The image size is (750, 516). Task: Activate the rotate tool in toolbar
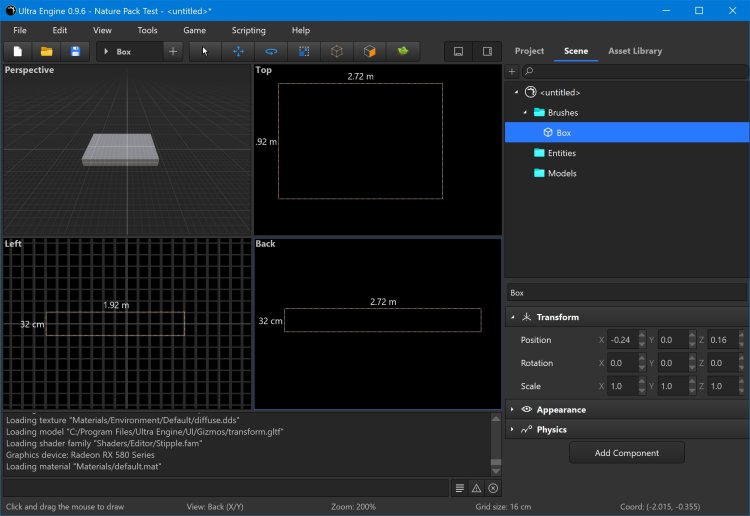tap(270, 51)
